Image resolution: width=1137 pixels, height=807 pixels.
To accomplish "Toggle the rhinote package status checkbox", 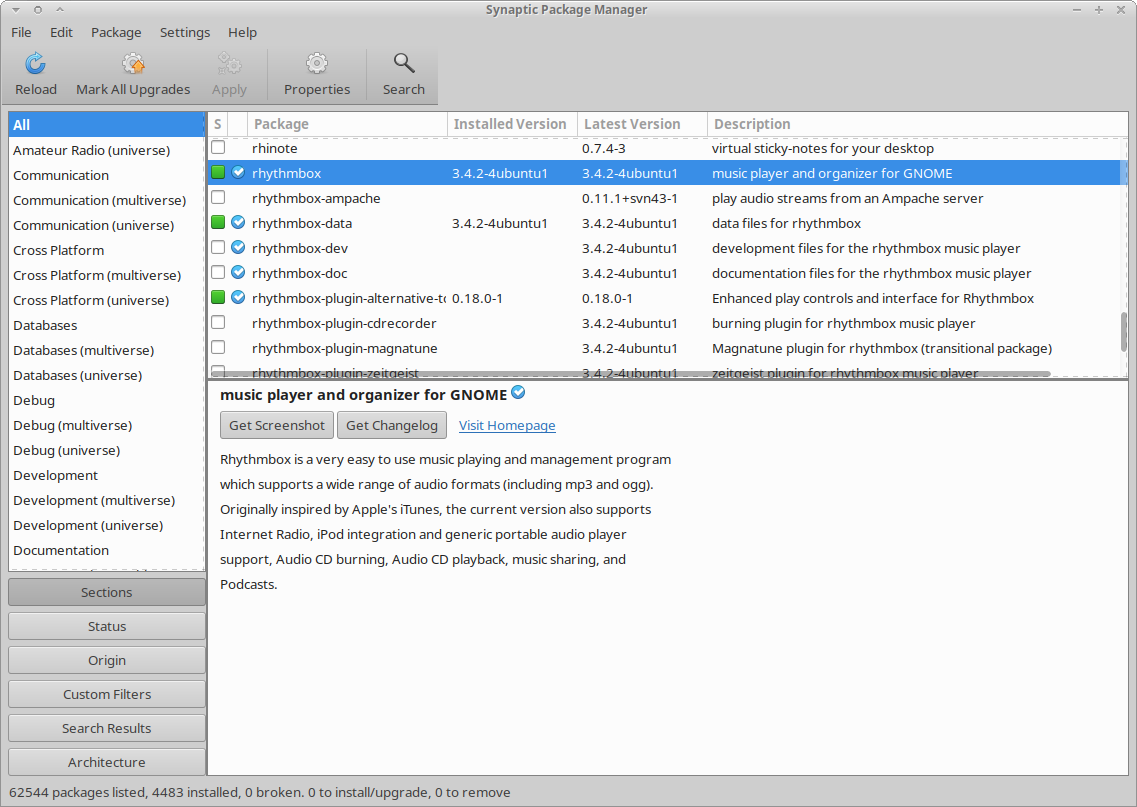I will click(218, 147).
